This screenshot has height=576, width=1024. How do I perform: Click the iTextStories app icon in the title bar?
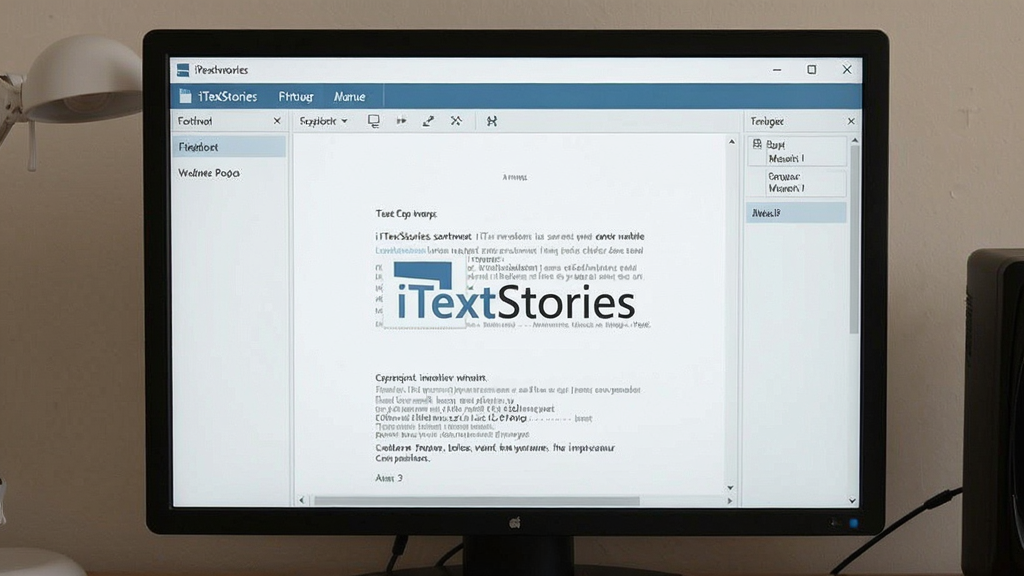(183, 70)
